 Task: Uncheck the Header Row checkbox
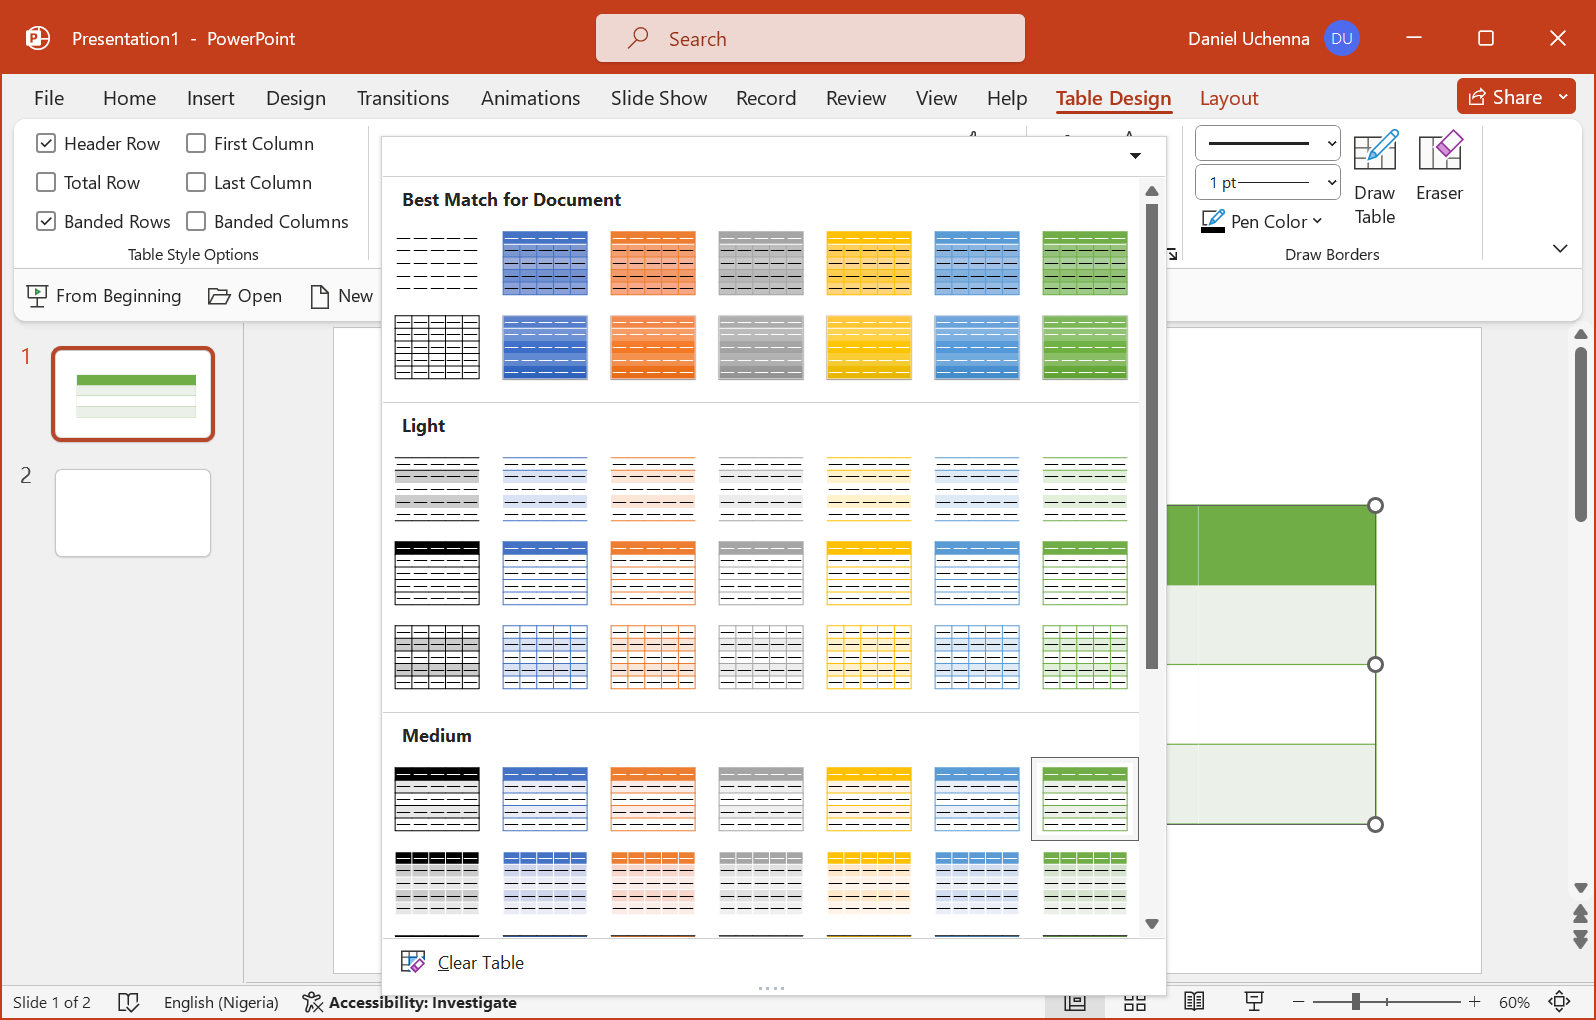46,144
